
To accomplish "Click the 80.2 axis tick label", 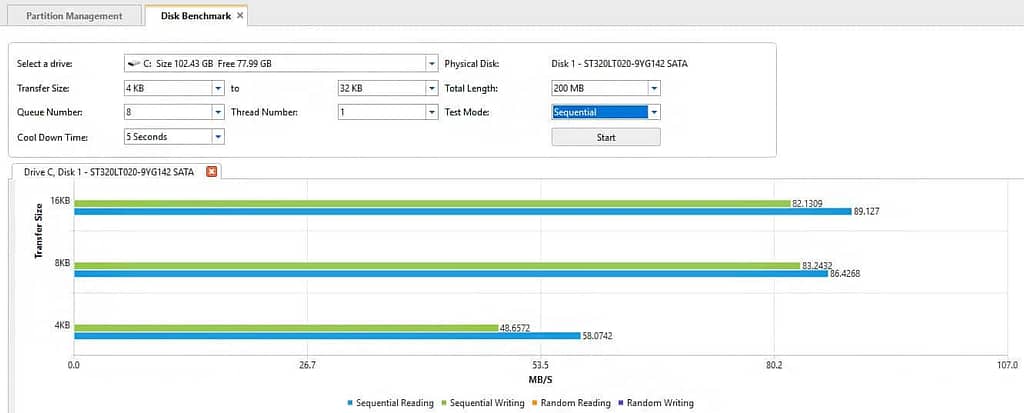I will [774, 365].
